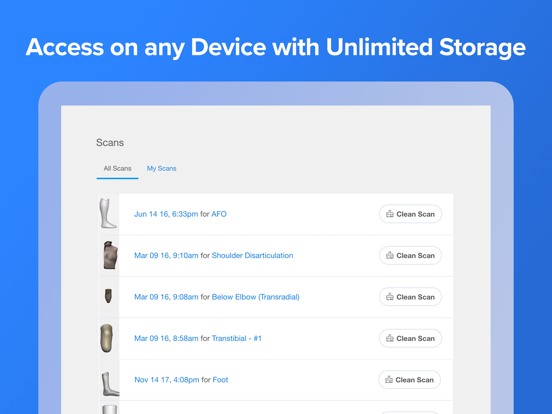
Task: Switch to the My Scans tab
Action: [162, 168]
